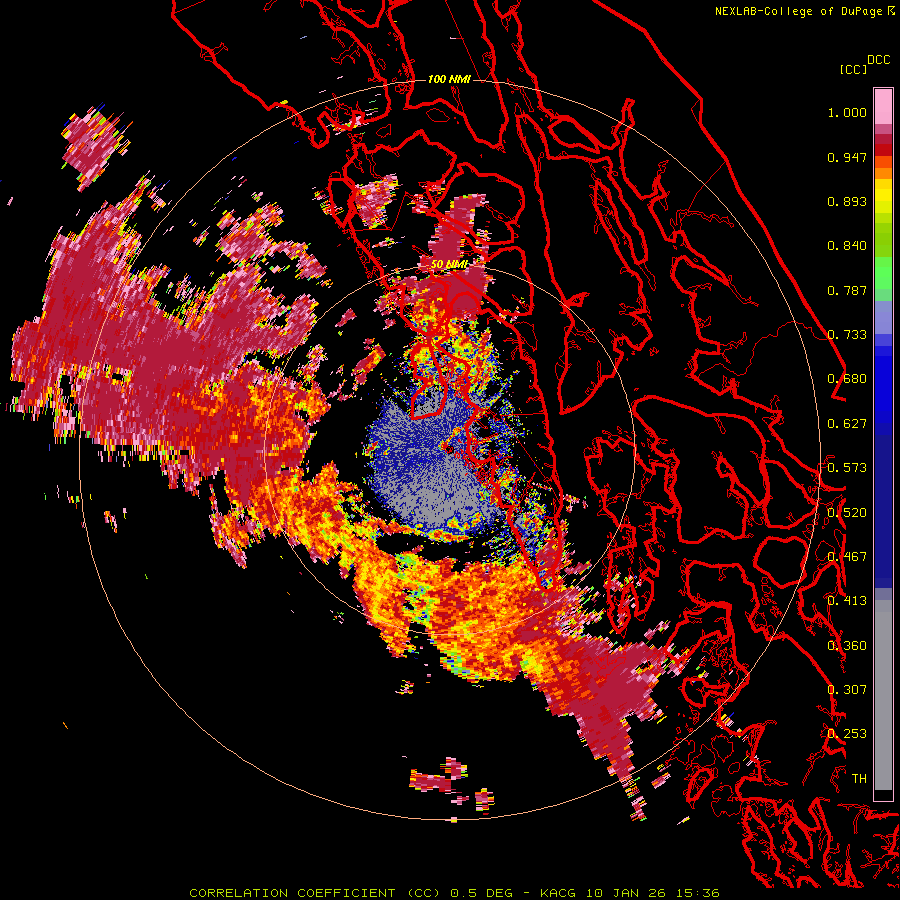Screen dimensions: 900x900
Task: Click the 0.307 legend value
Action: [847, 689]
